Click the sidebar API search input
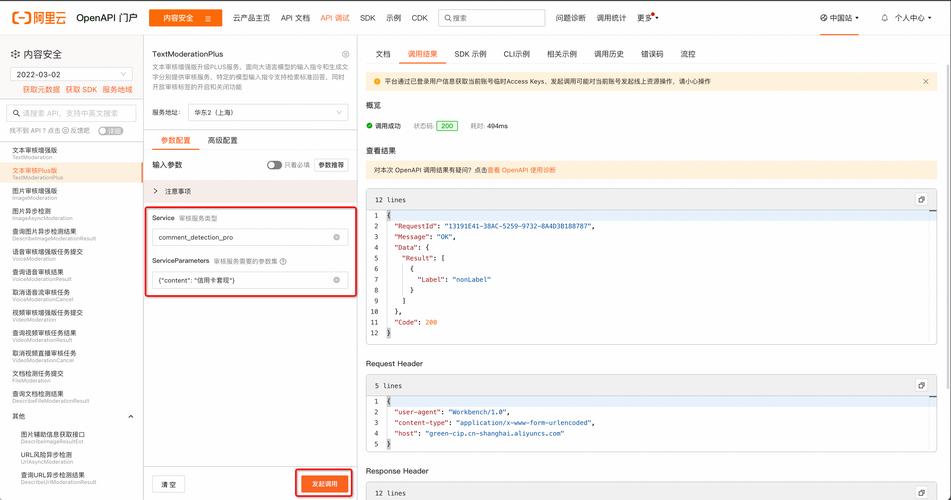Viewport: 951px width, 500px height. coord(72,113)
